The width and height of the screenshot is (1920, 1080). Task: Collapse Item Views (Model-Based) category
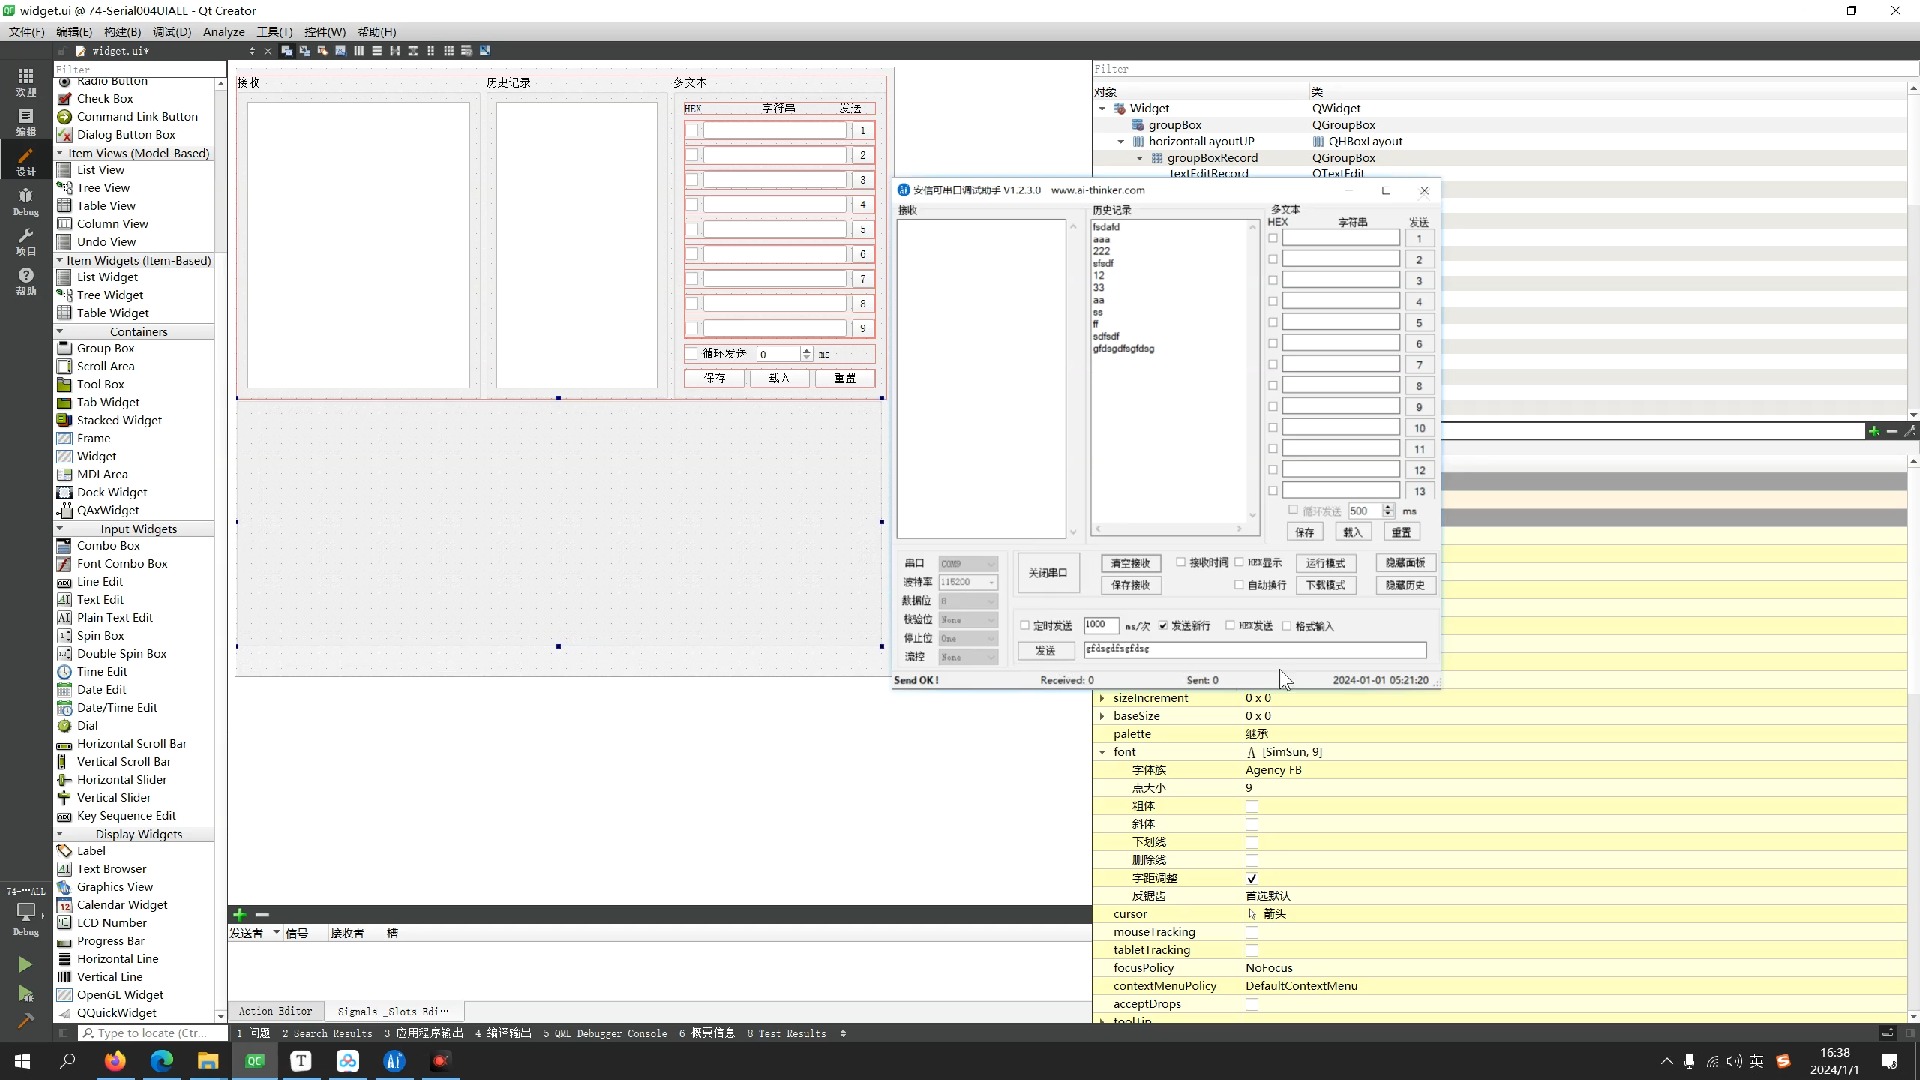60,153
